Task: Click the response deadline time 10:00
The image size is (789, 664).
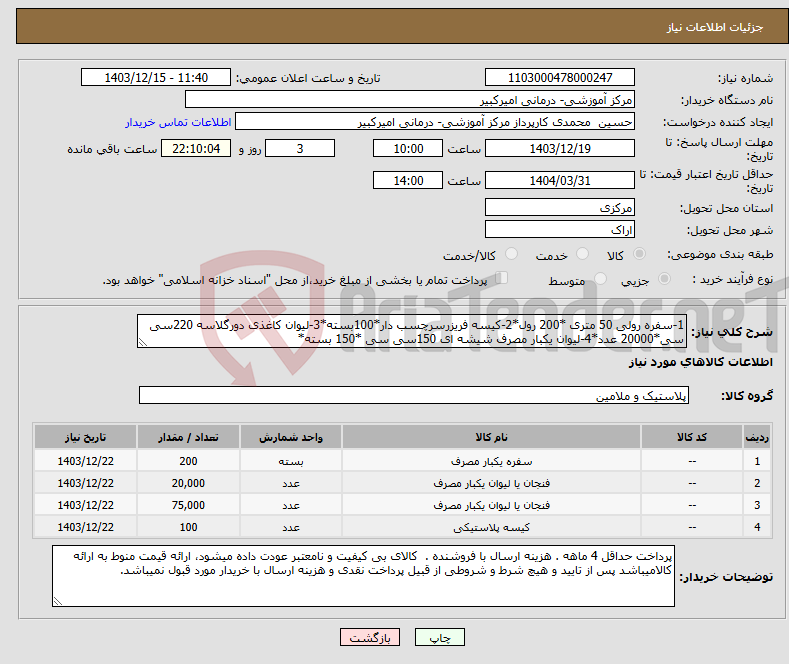Action: 408,148
